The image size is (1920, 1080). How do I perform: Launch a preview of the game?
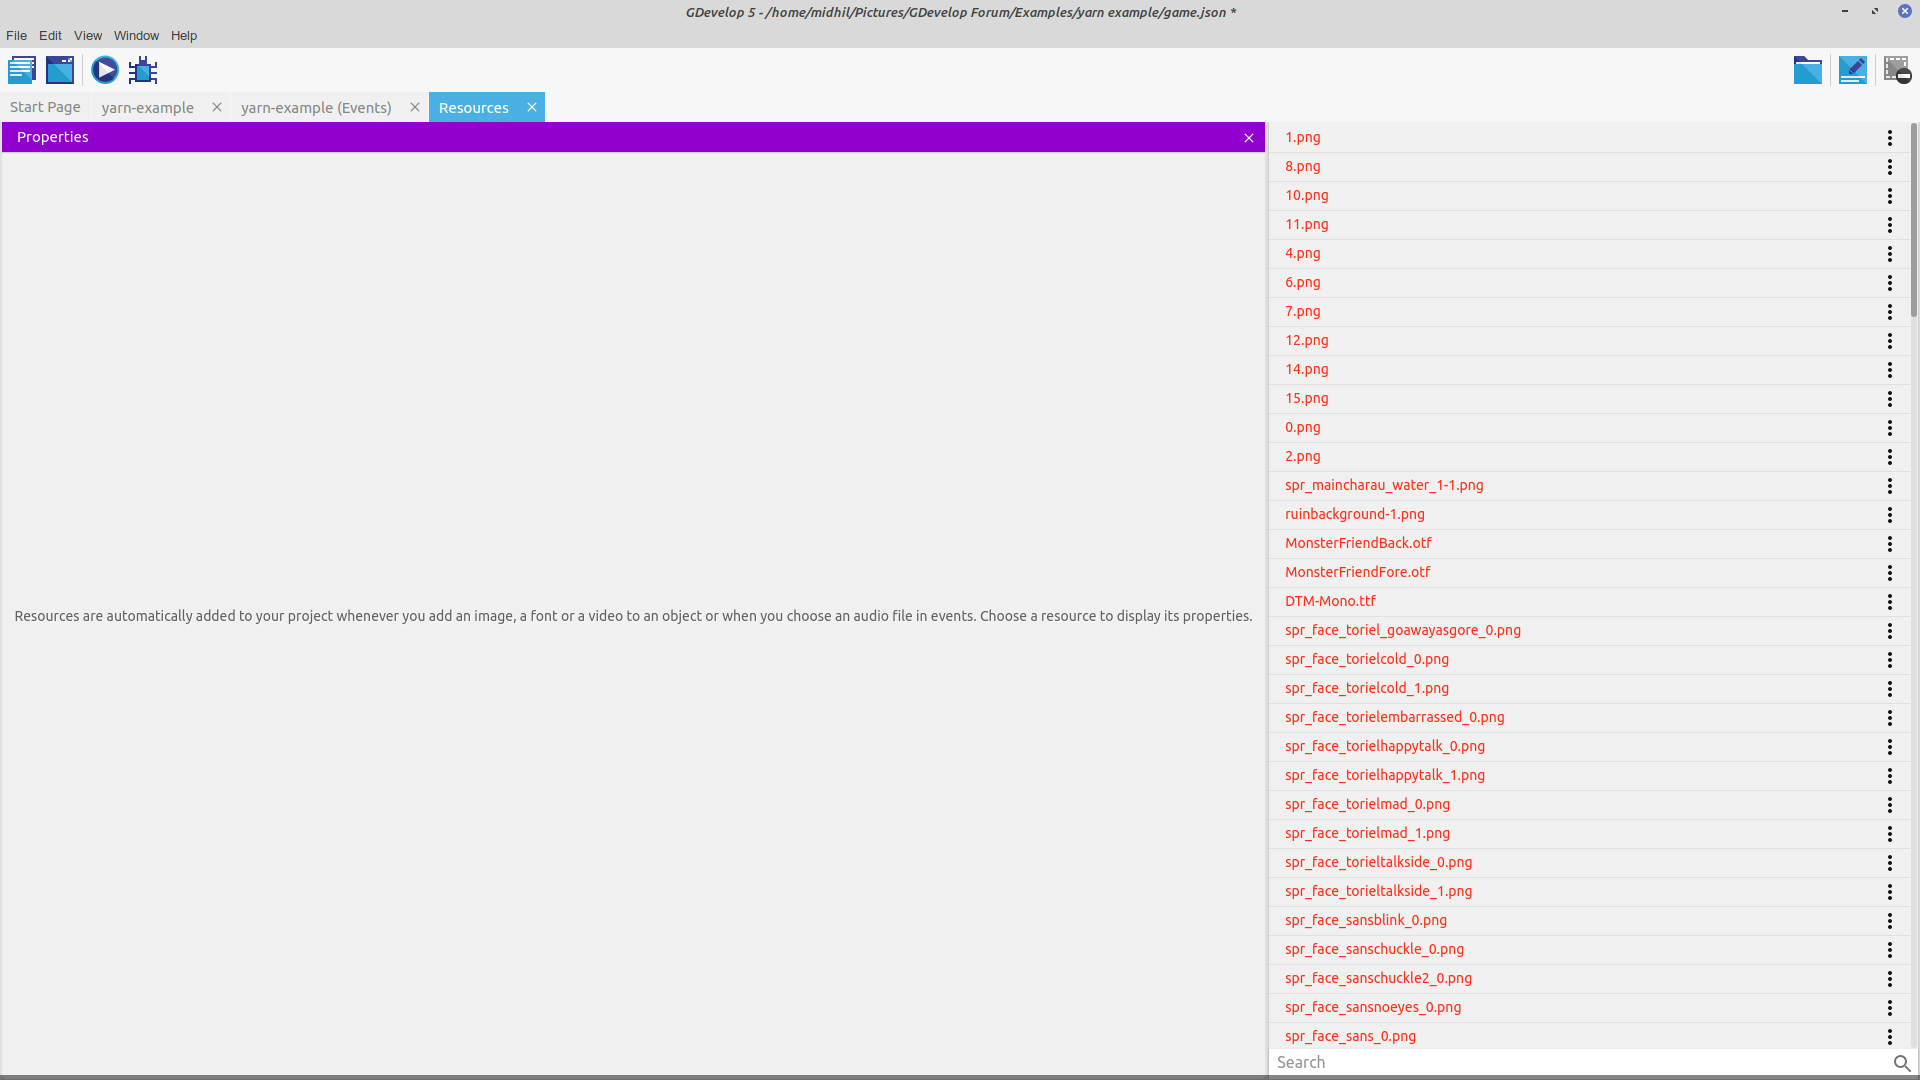[105, 70]
